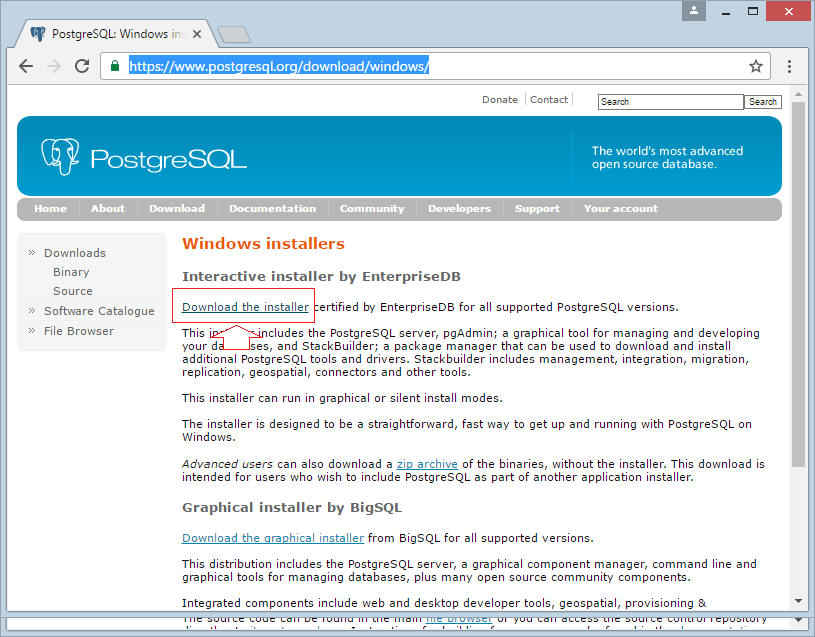Open the About menu item
Viewport: 815px width, 637px height.
pyautogui.click(x=108, y=208)
